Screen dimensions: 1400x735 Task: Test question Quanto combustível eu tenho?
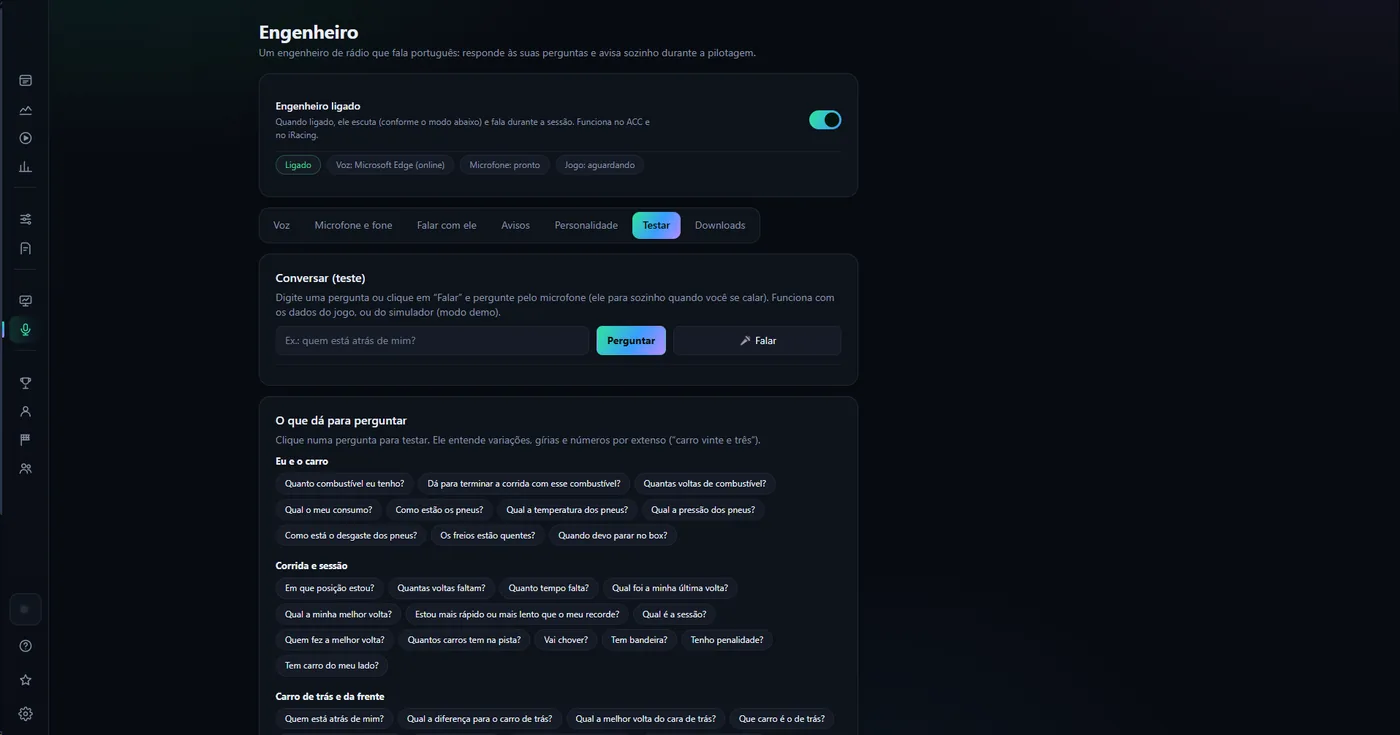pyautogui.click(x=344, y=484)
